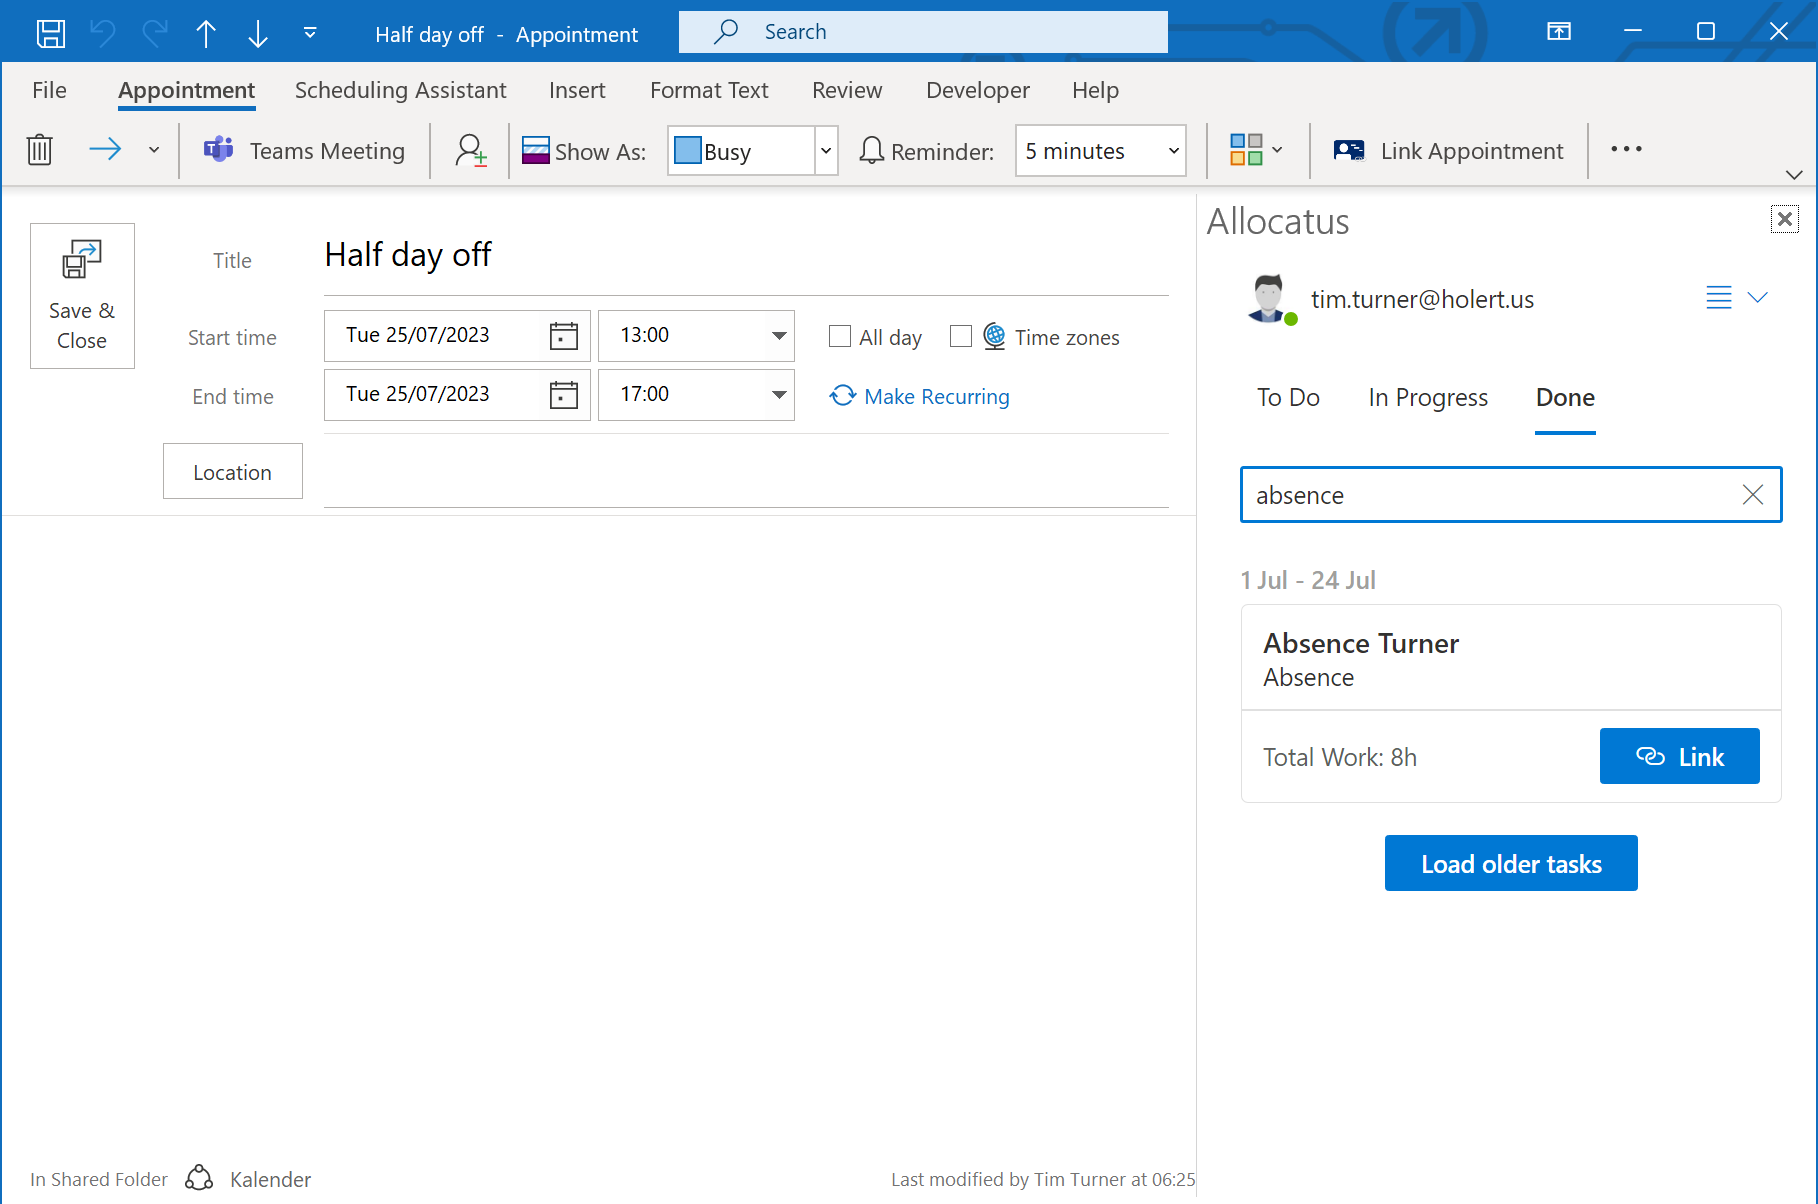Screen dimensions: 1818x1204
Task: Click the Show As color bars icon
Action: pyautogui.click(x=536, y=151)
